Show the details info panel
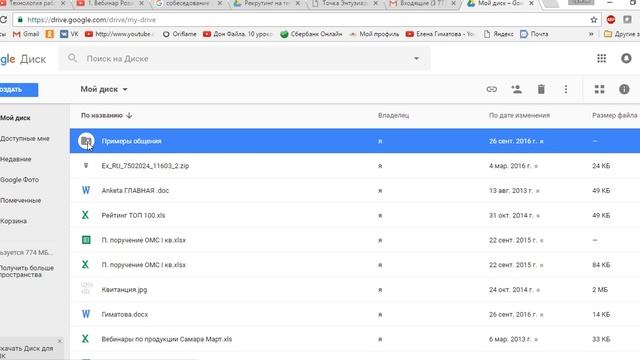This screenshot has width=640, height=360. click(624, 89)
